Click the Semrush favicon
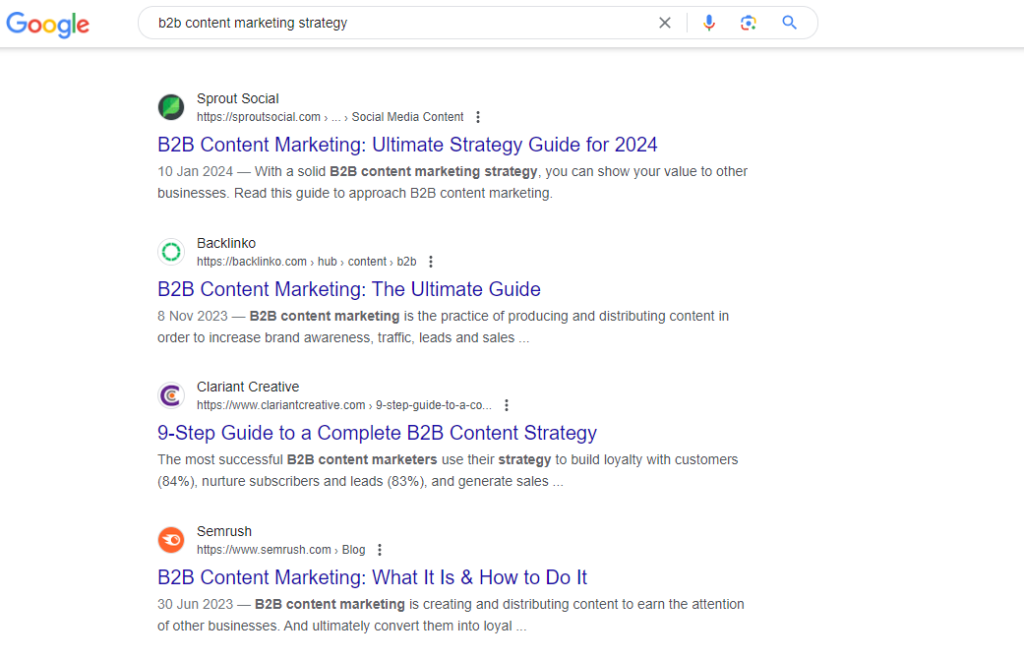This screenshot has width=1024, height=659. [x=171, y=539]
